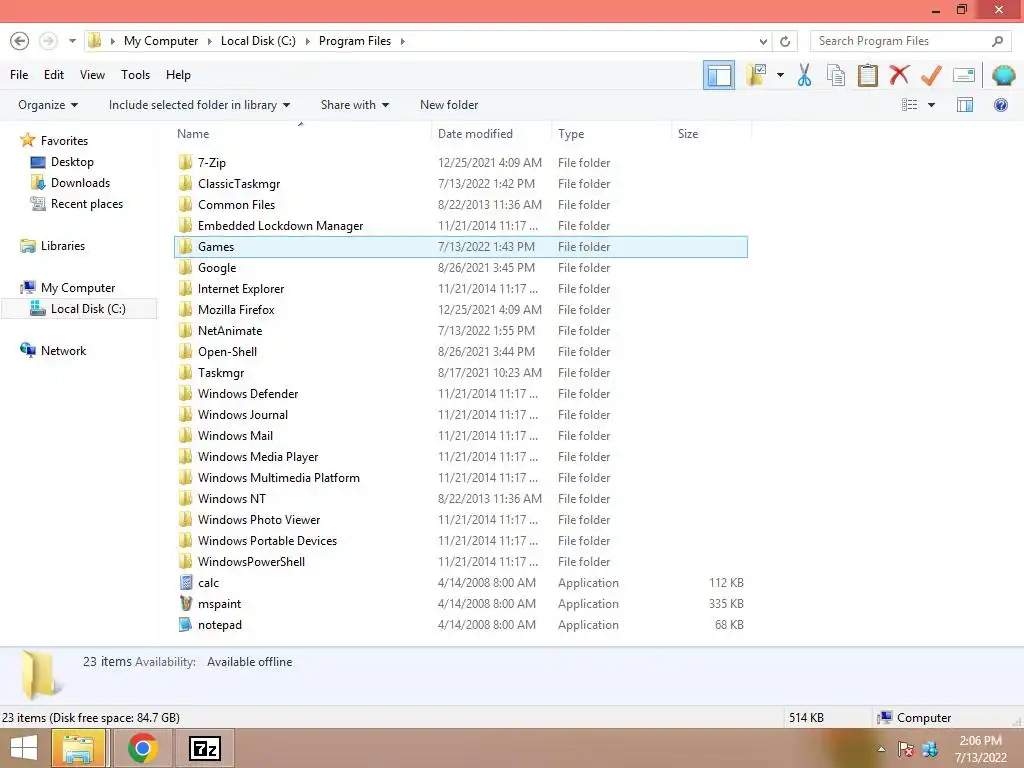The image size is (1024, 768).
Task: Expand Include selected folder in library
Action: [199, 105]
